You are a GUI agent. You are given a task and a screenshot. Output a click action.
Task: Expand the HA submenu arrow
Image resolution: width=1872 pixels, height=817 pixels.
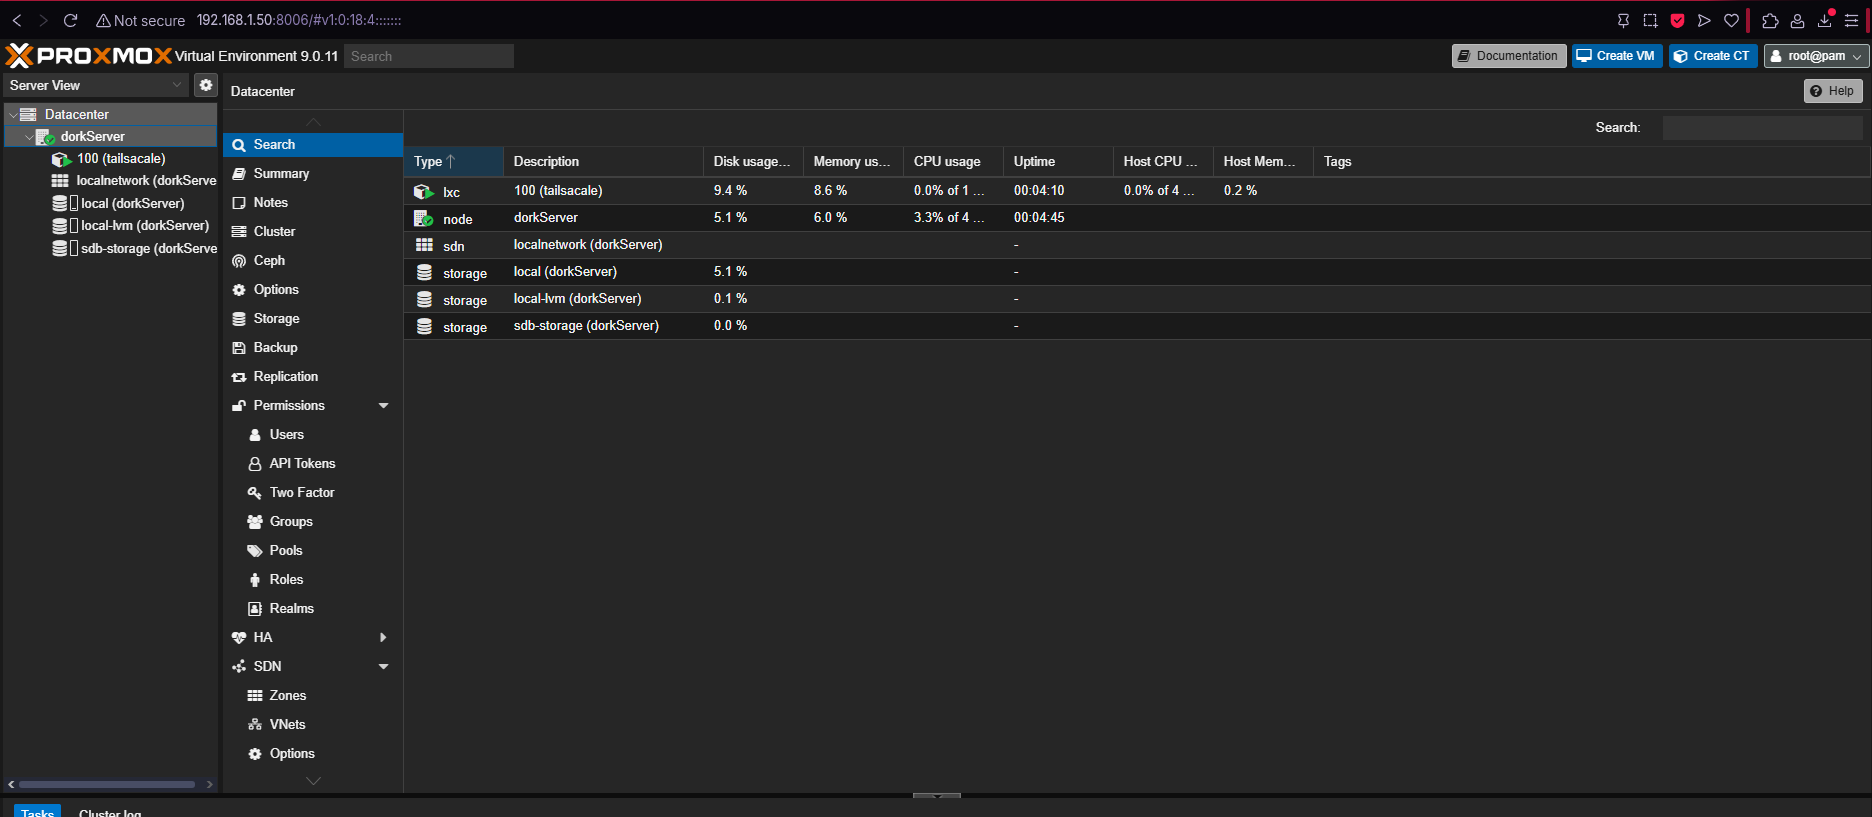pyautogui.click(x=383, y=638)
